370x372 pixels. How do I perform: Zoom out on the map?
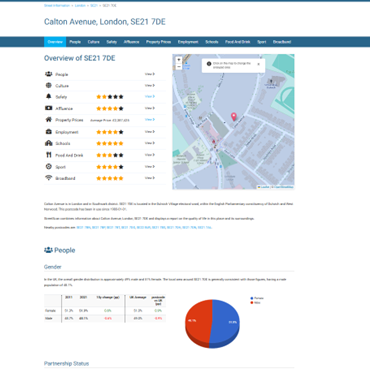coord(179,66)
